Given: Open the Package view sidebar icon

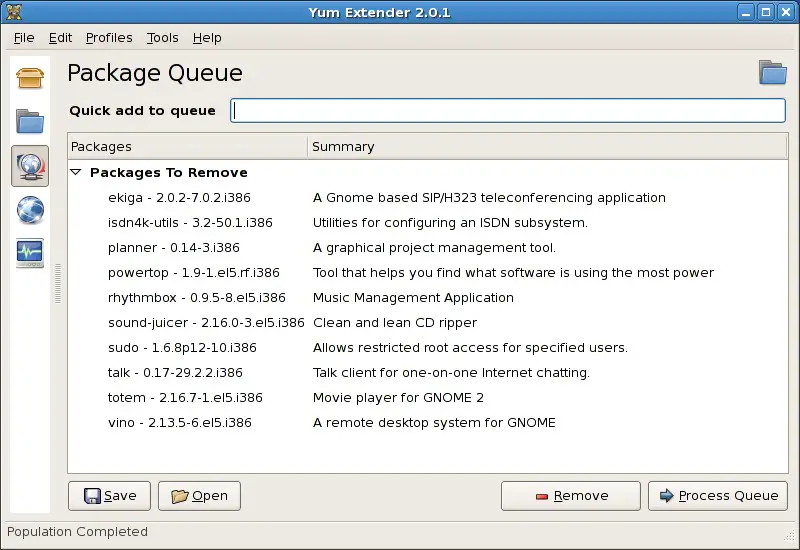Looking at the screenshot, I should click(30, 78).
